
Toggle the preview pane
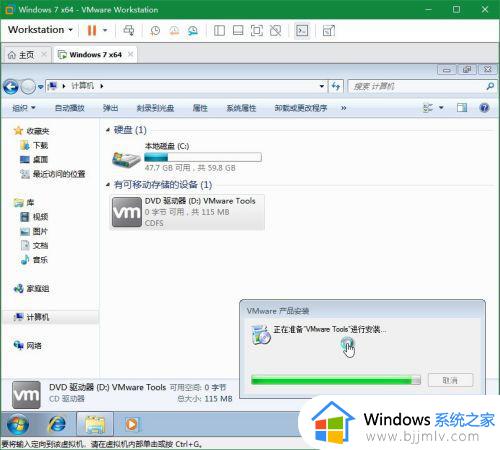(x=462, y=108)
